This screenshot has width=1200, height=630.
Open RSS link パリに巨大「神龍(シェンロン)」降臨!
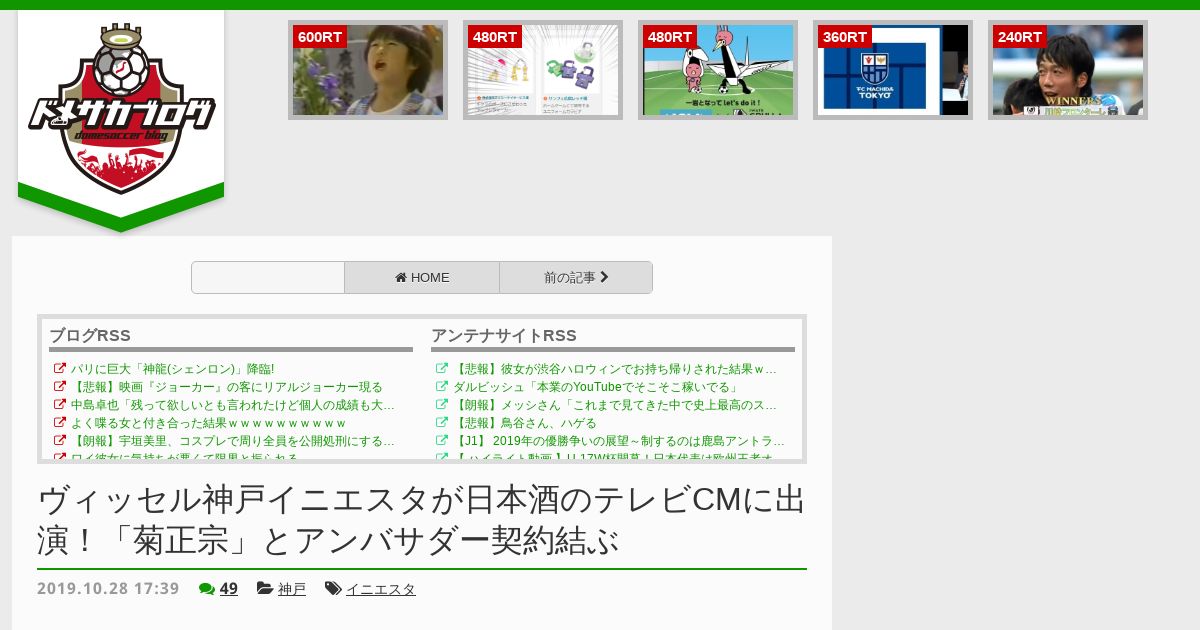point(173,369)
